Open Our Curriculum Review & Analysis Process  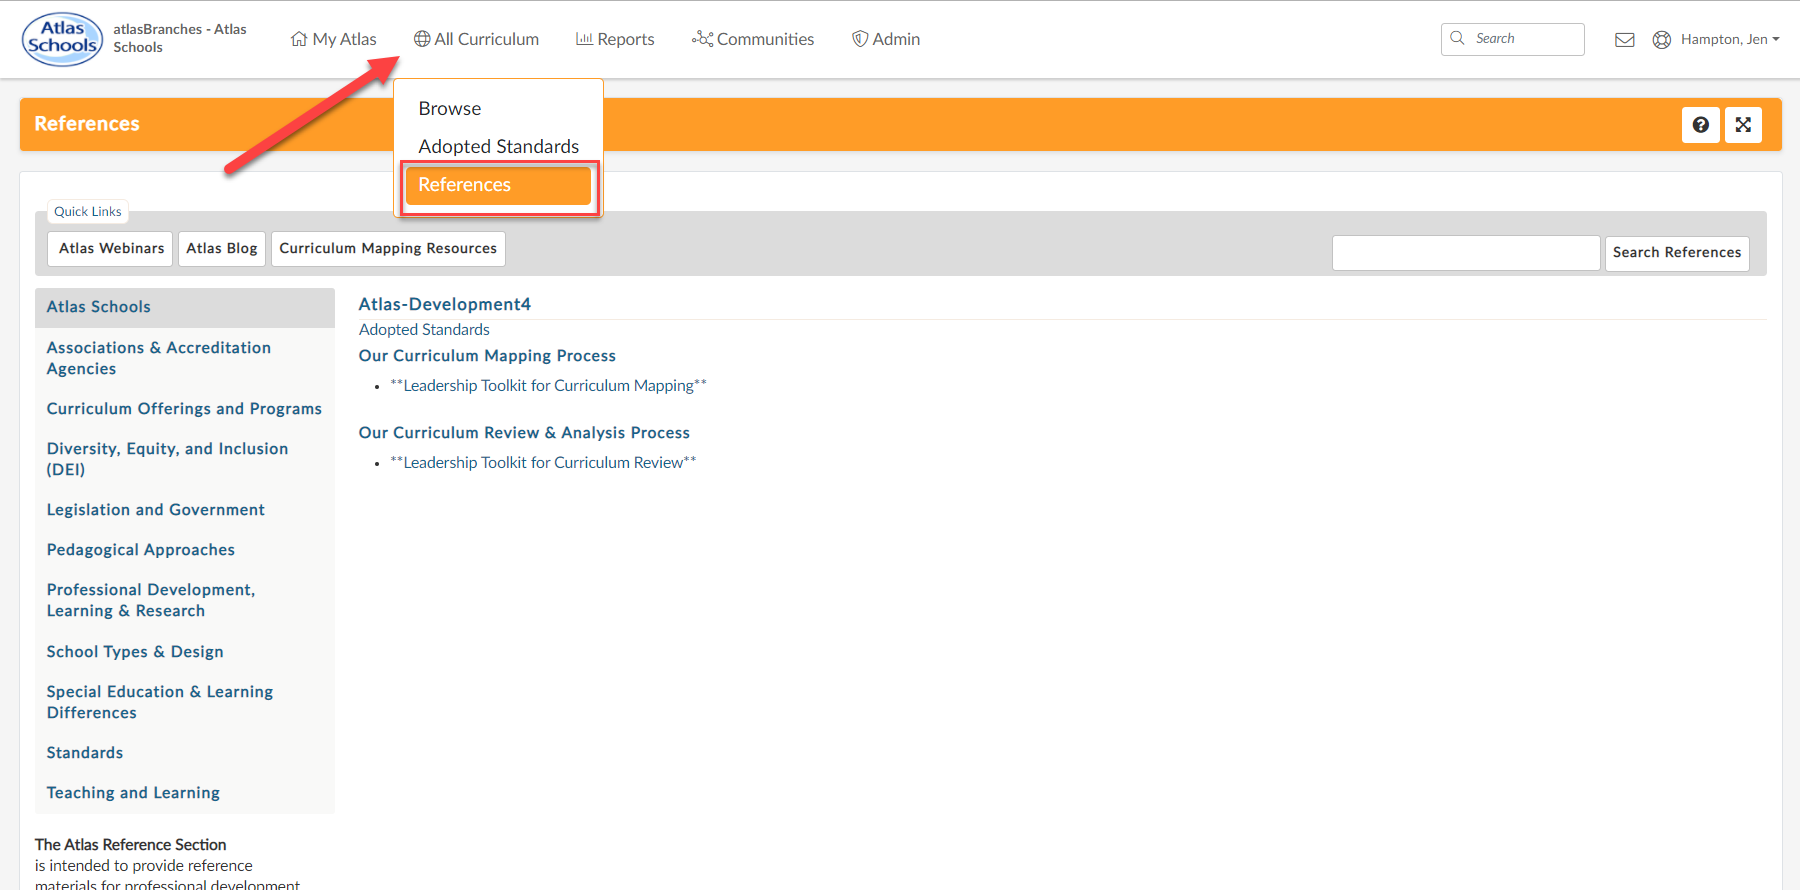click(524, 433)
